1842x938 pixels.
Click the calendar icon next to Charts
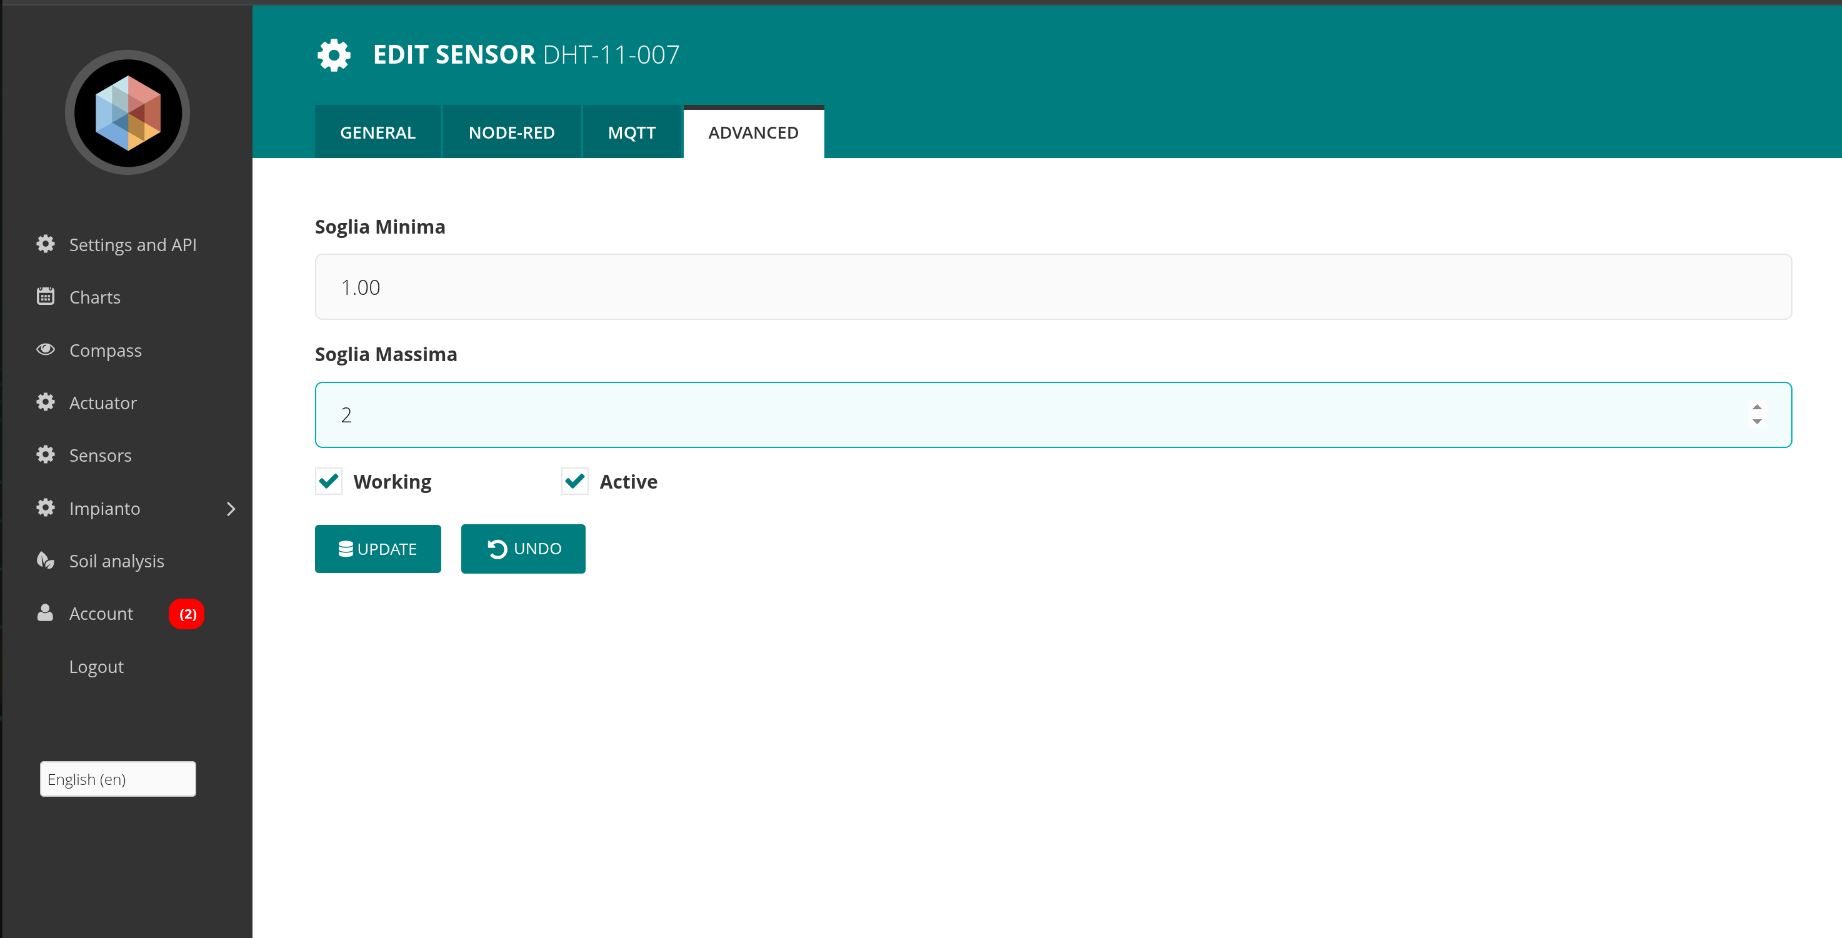click(46, 296)
